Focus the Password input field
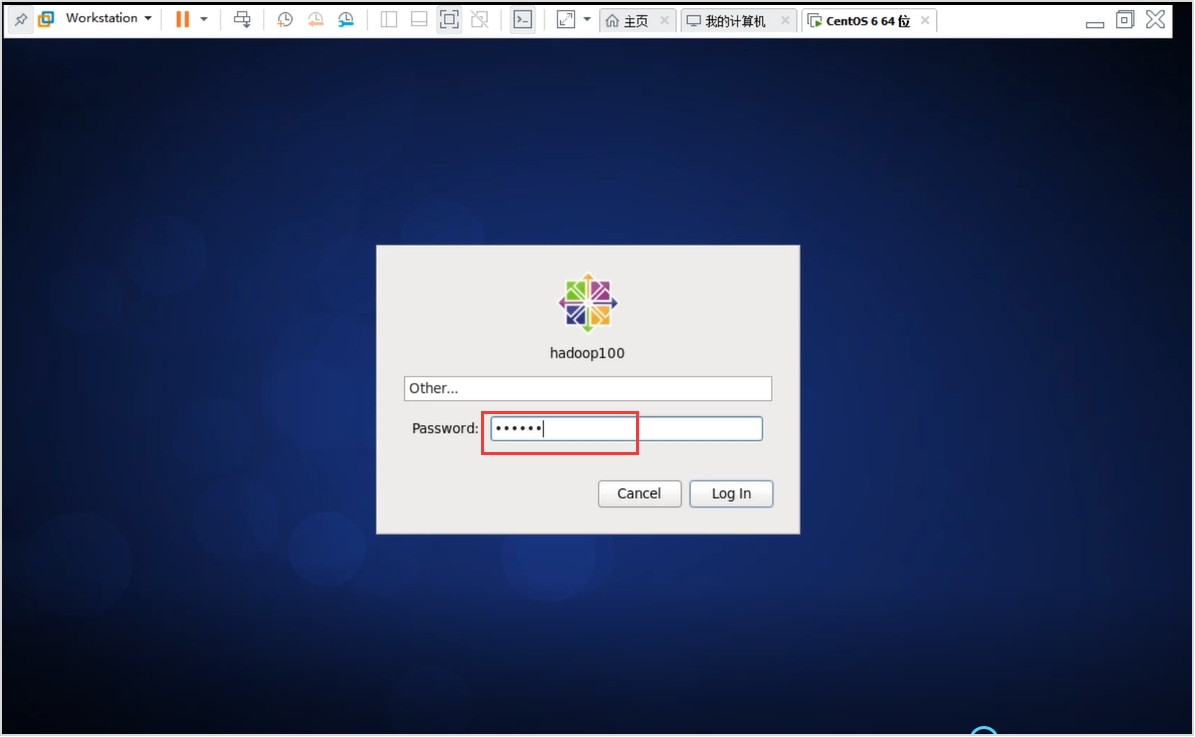1195x737 pixels. tap(626, 428)
